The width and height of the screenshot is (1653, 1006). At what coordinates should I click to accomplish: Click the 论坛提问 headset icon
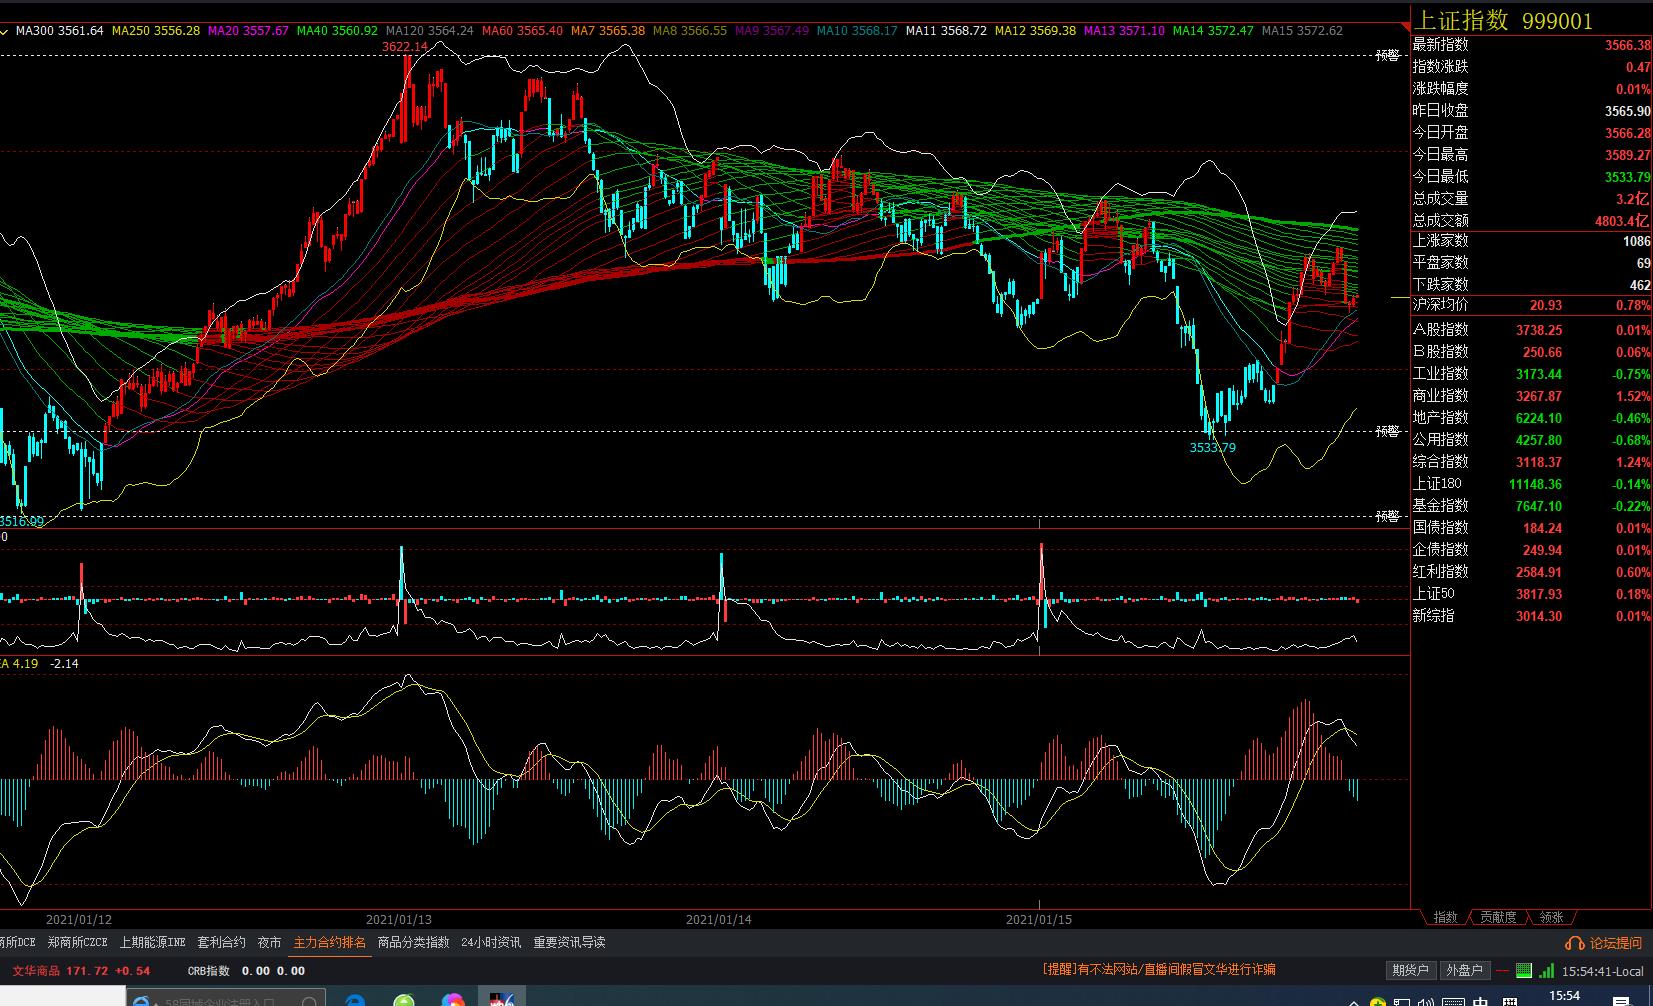click(1575, 943)
